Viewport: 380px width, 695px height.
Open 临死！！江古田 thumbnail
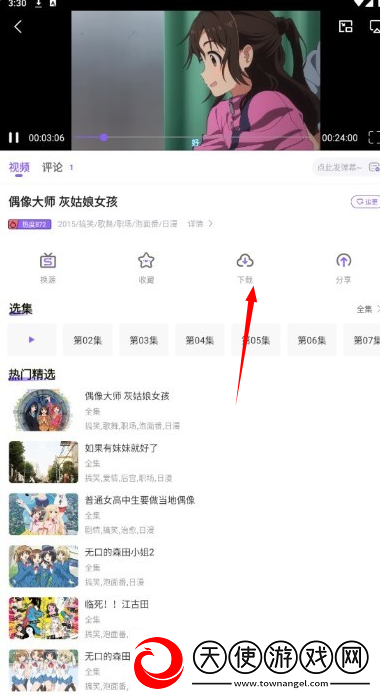(43, 618)
